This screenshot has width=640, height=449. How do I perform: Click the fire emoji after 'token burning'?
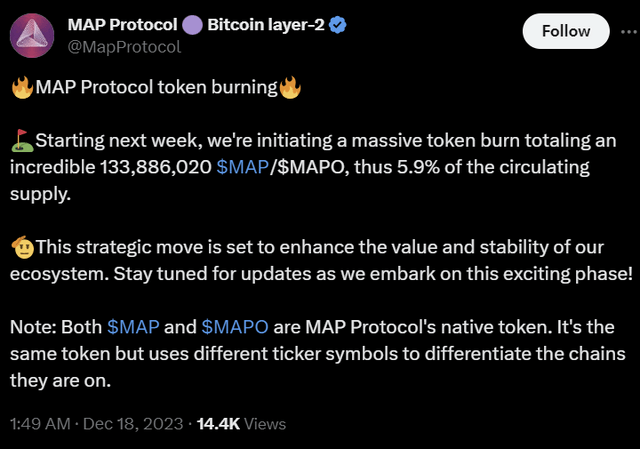point(290,87)
